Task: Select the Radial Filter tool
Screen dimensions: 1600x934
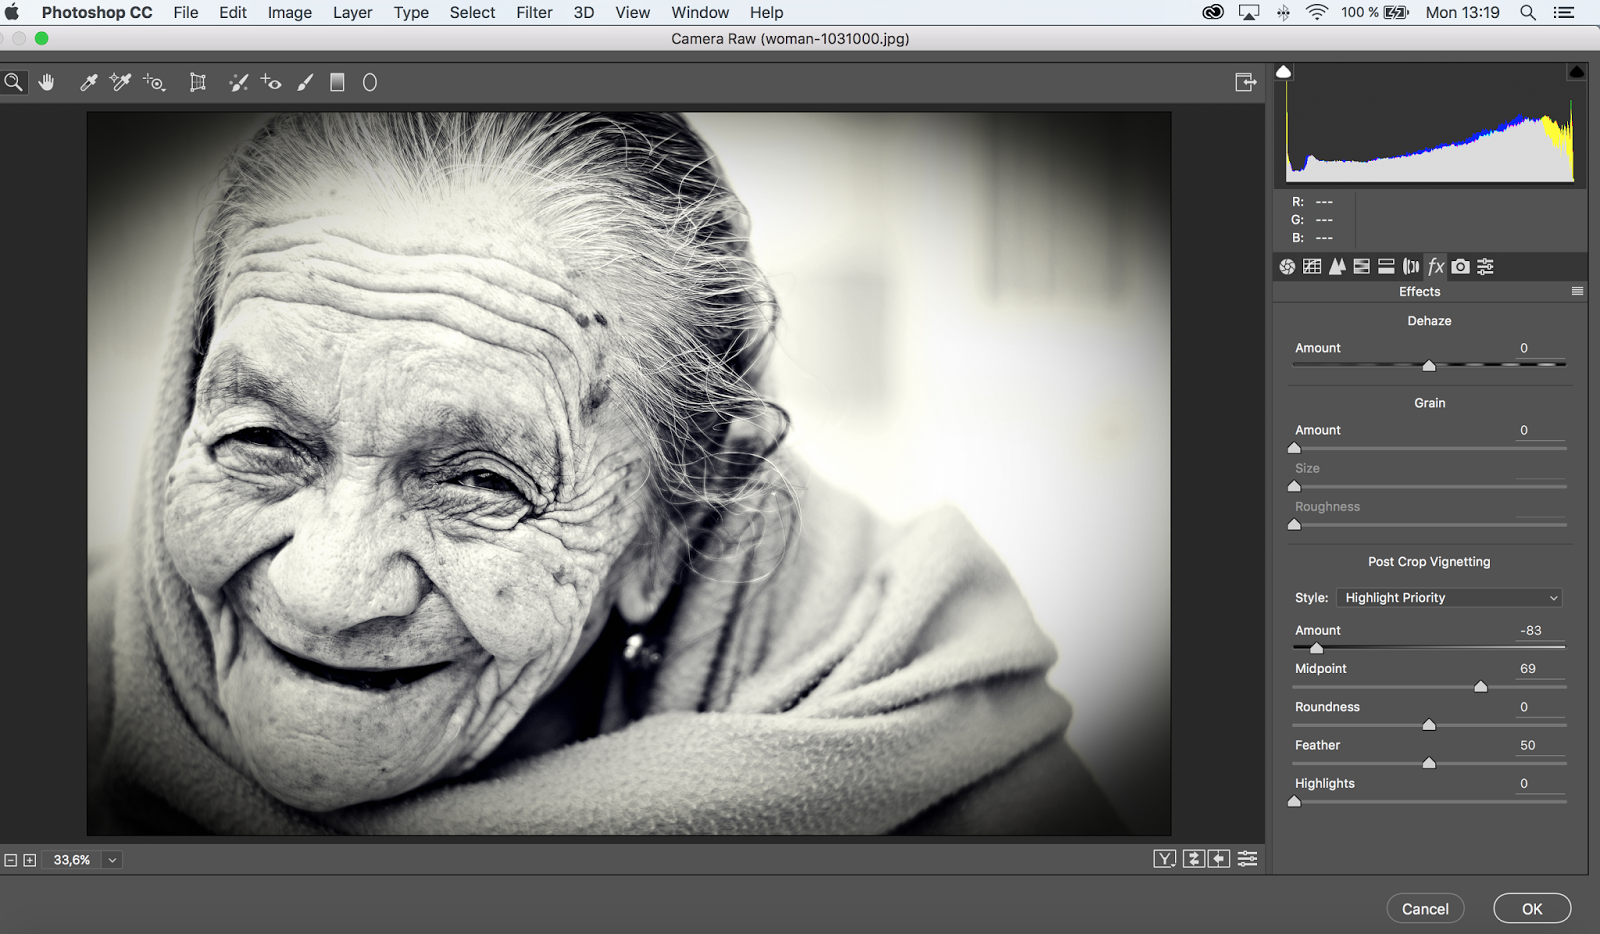Action: 369,82
